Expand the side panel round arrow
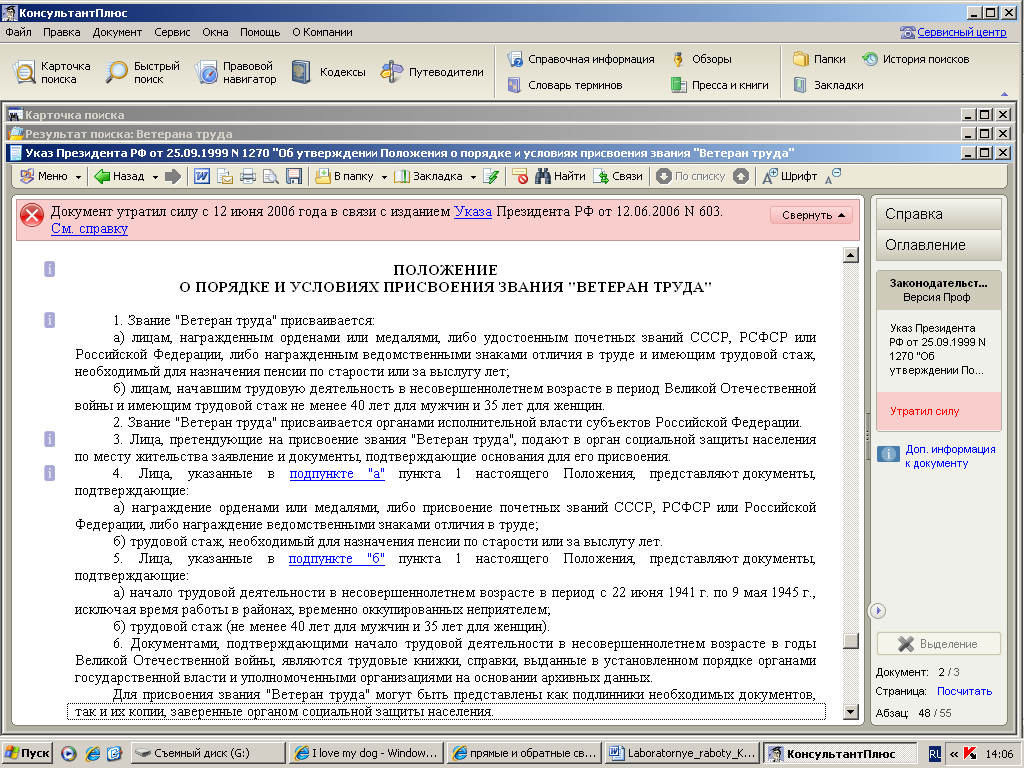Viewport: 1024px width, 768px height. (x=878, y=611)
